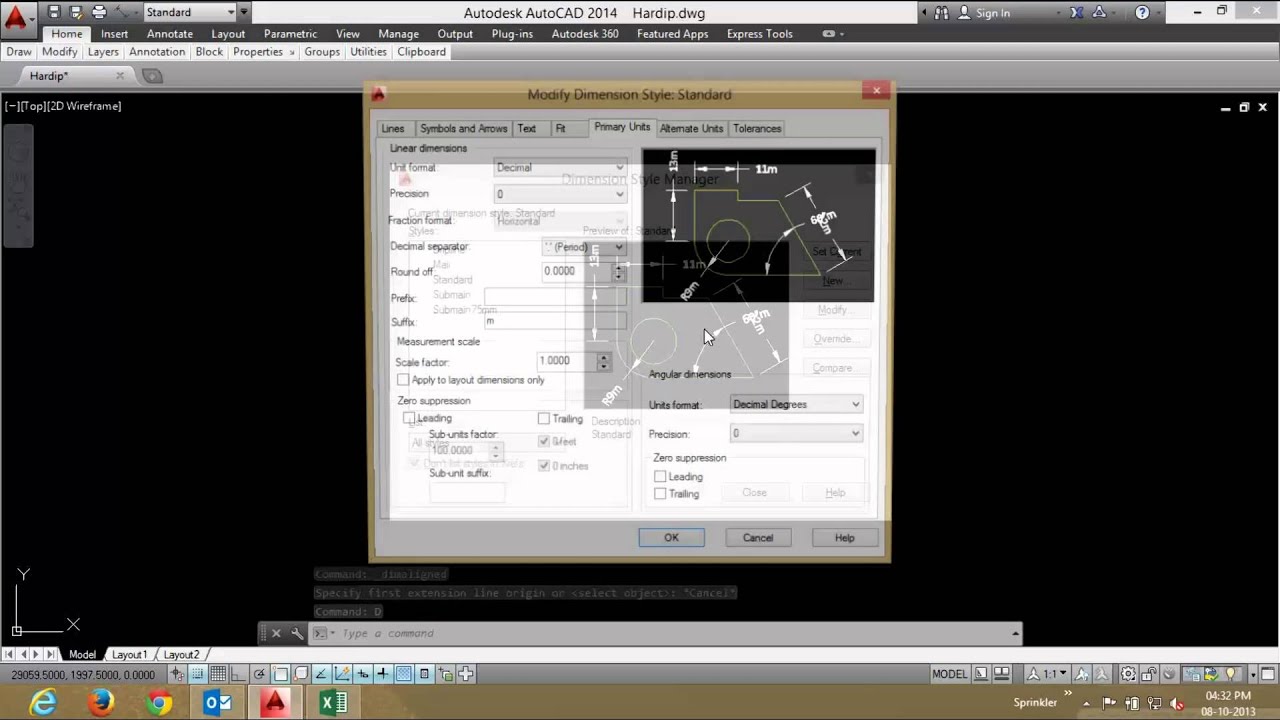Image resolution: width=1280 pixels, height=720 pixels.
Task: Click OK in Modify Dimension Style dialog
Action: pyautogui.click(x=671, y=538)
